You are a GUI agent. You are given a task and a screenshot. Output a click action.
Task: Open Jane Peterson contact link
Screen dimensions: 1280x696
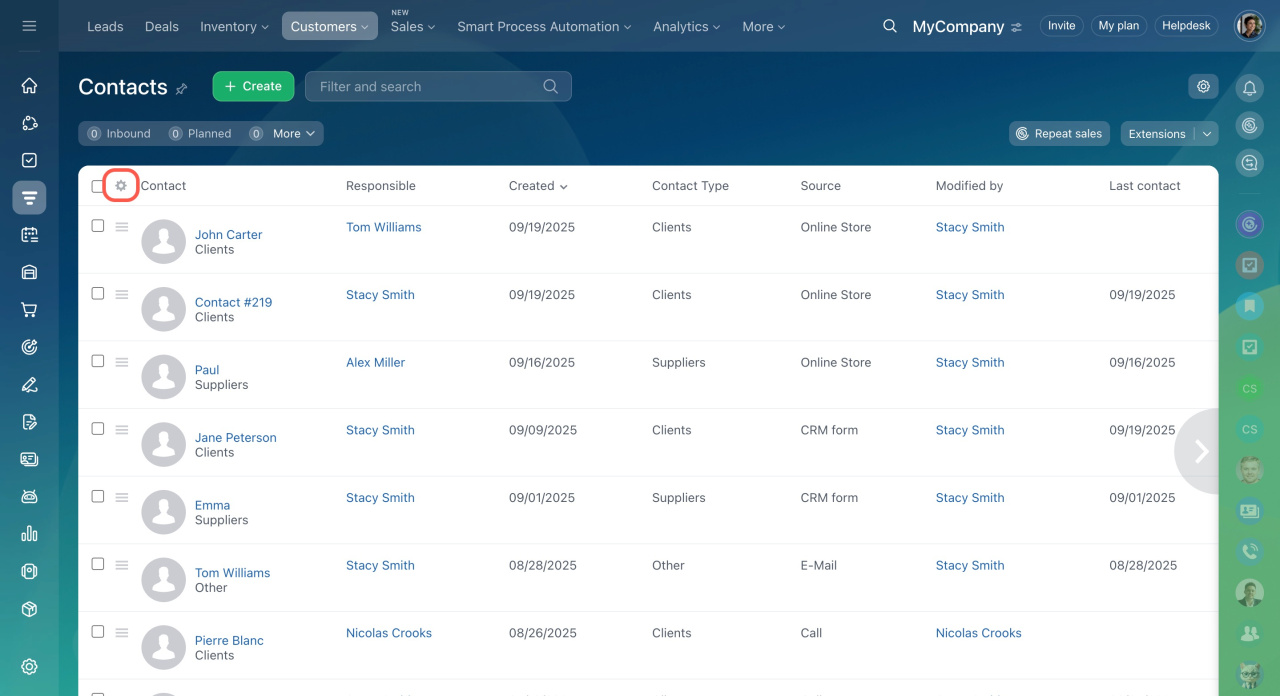click(x=235, y=438)
